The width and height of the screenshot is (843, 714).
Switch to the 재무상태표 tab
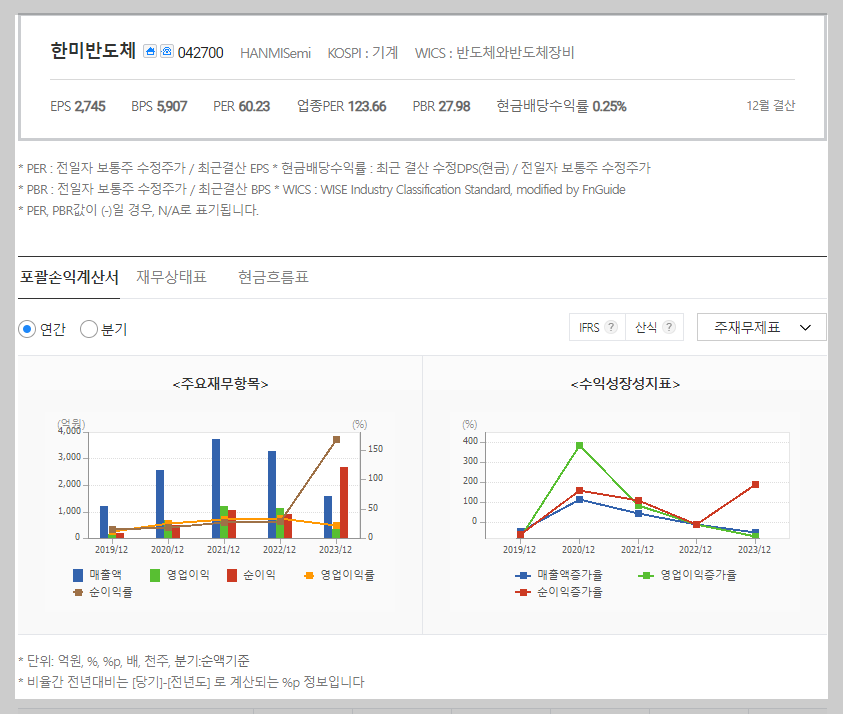tap(172, 277)
